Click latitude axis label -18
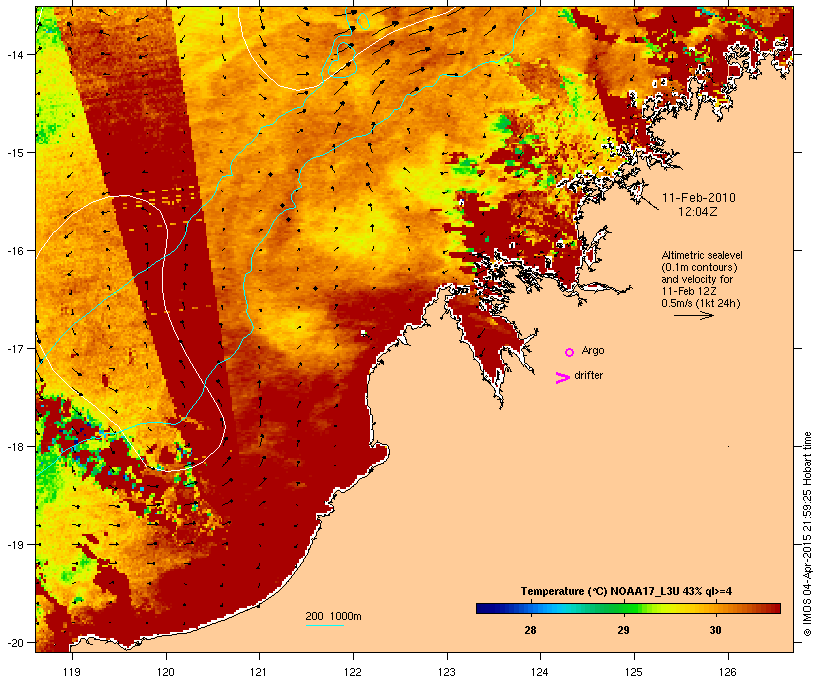The image size is (820, 680). pos(15,447)
